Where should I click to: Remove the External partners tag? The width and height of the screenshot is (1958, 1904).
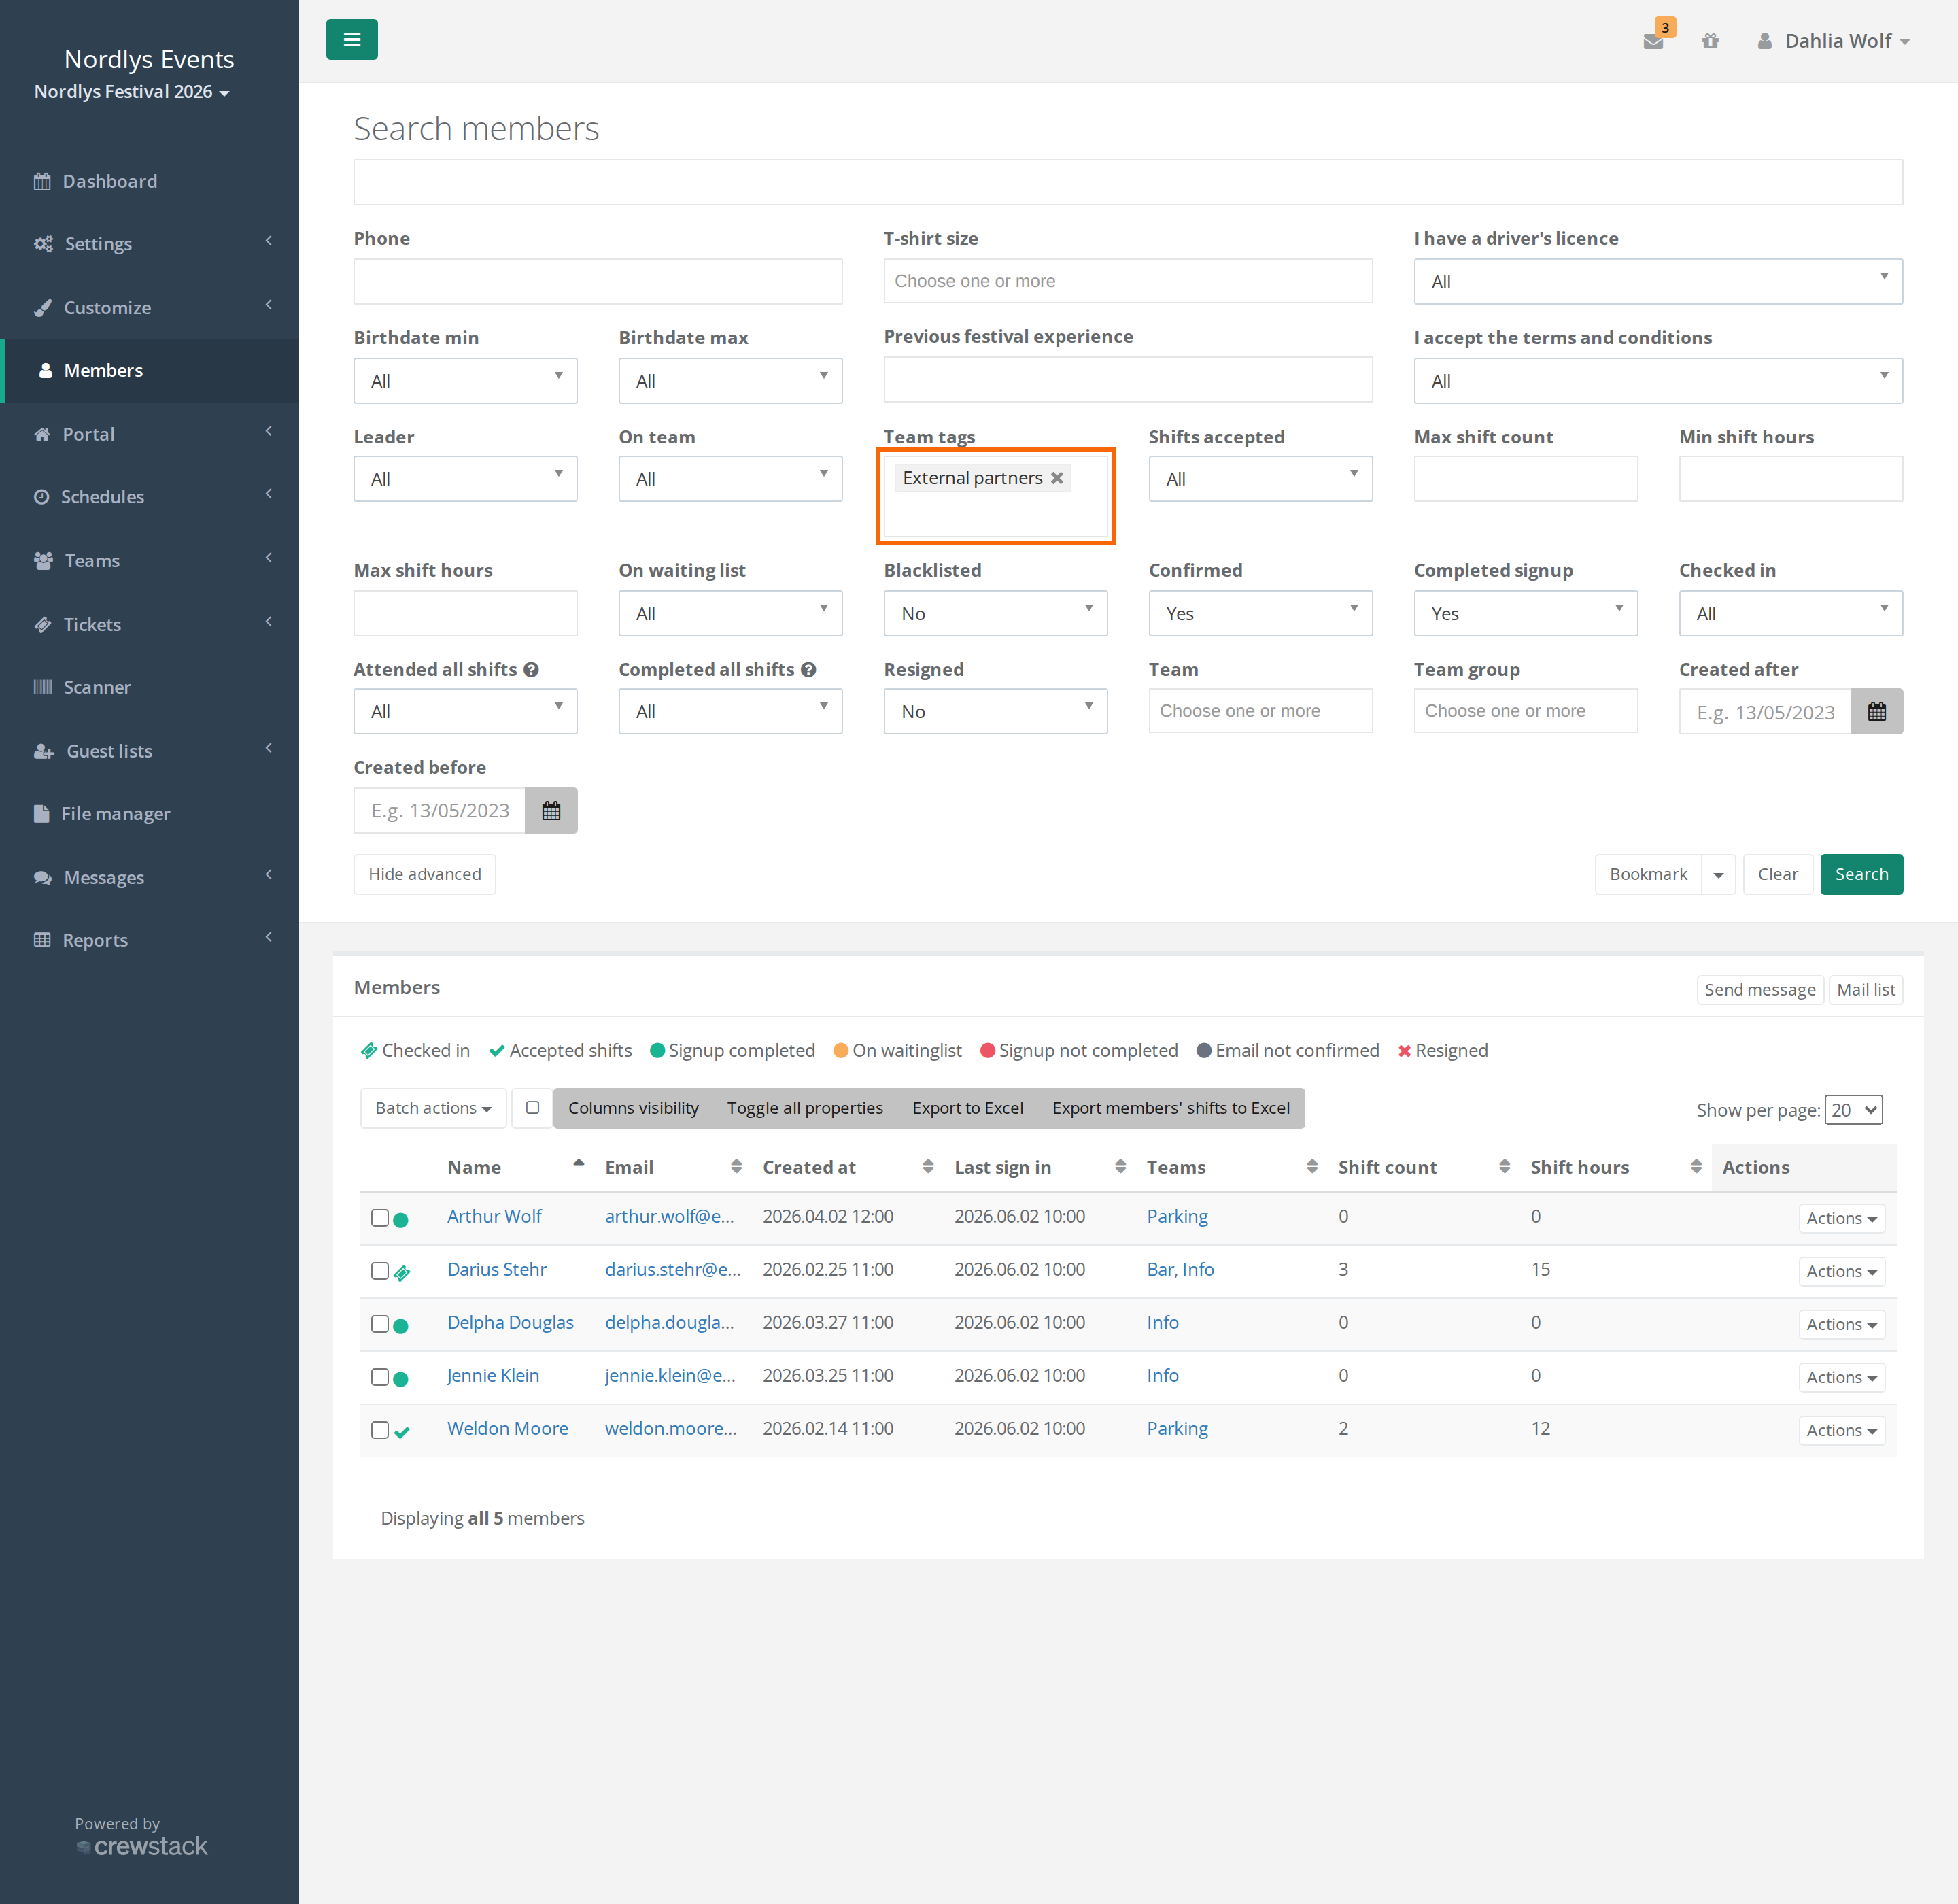[x=1057, y=478]
